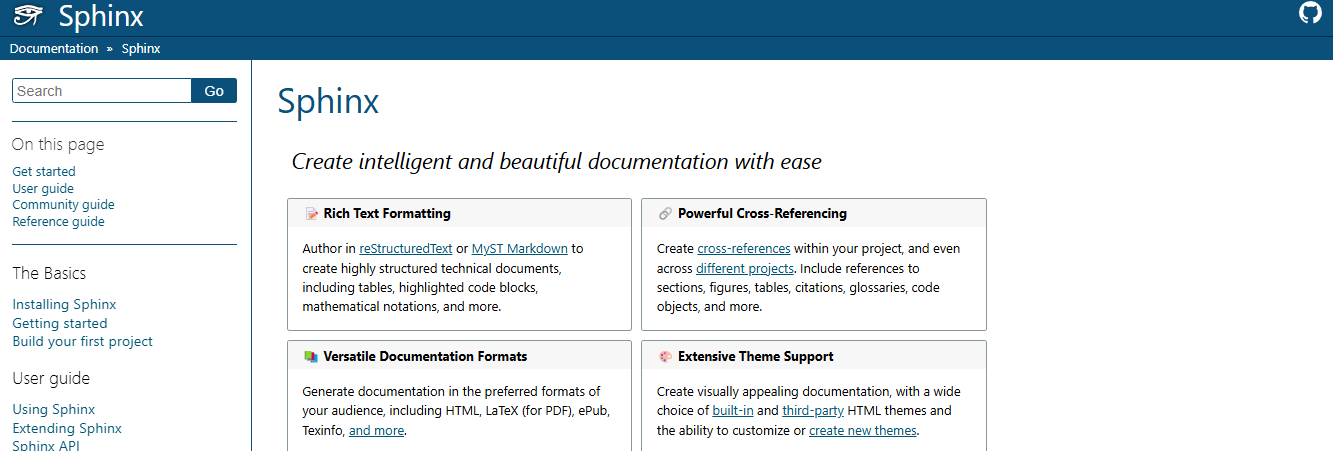Follow the reStructuredText link
The width and height of the screenshot is (1333, 451).
[406, 249]
